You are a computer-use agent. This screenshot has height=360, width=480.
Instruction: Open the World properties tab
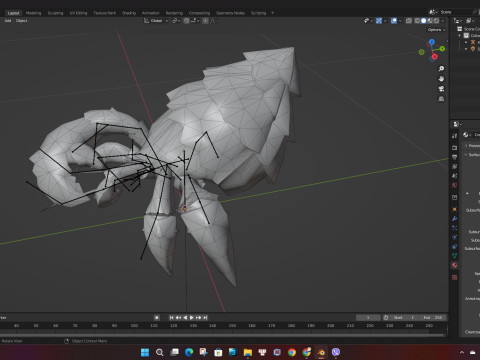[455, 185]
